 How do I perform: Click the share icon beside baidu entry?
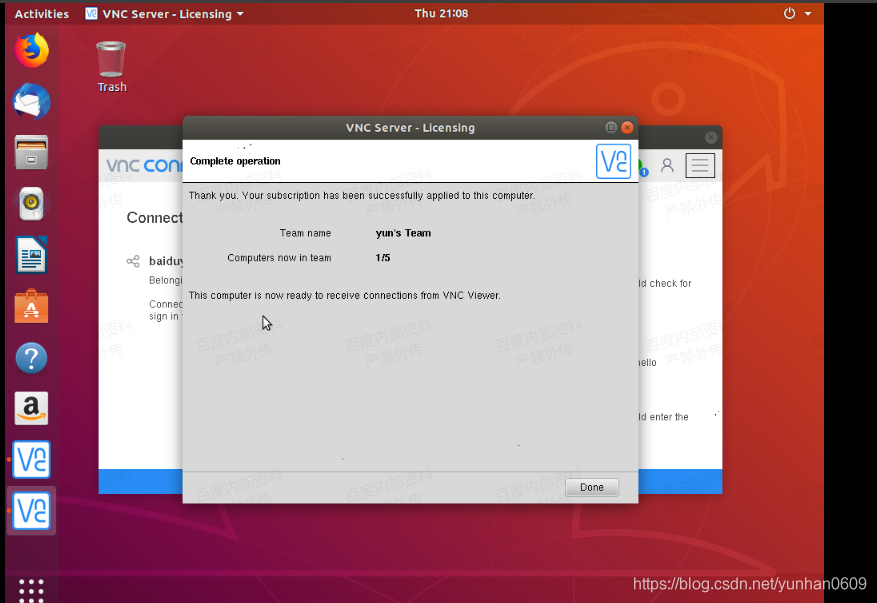coord(133,261)
